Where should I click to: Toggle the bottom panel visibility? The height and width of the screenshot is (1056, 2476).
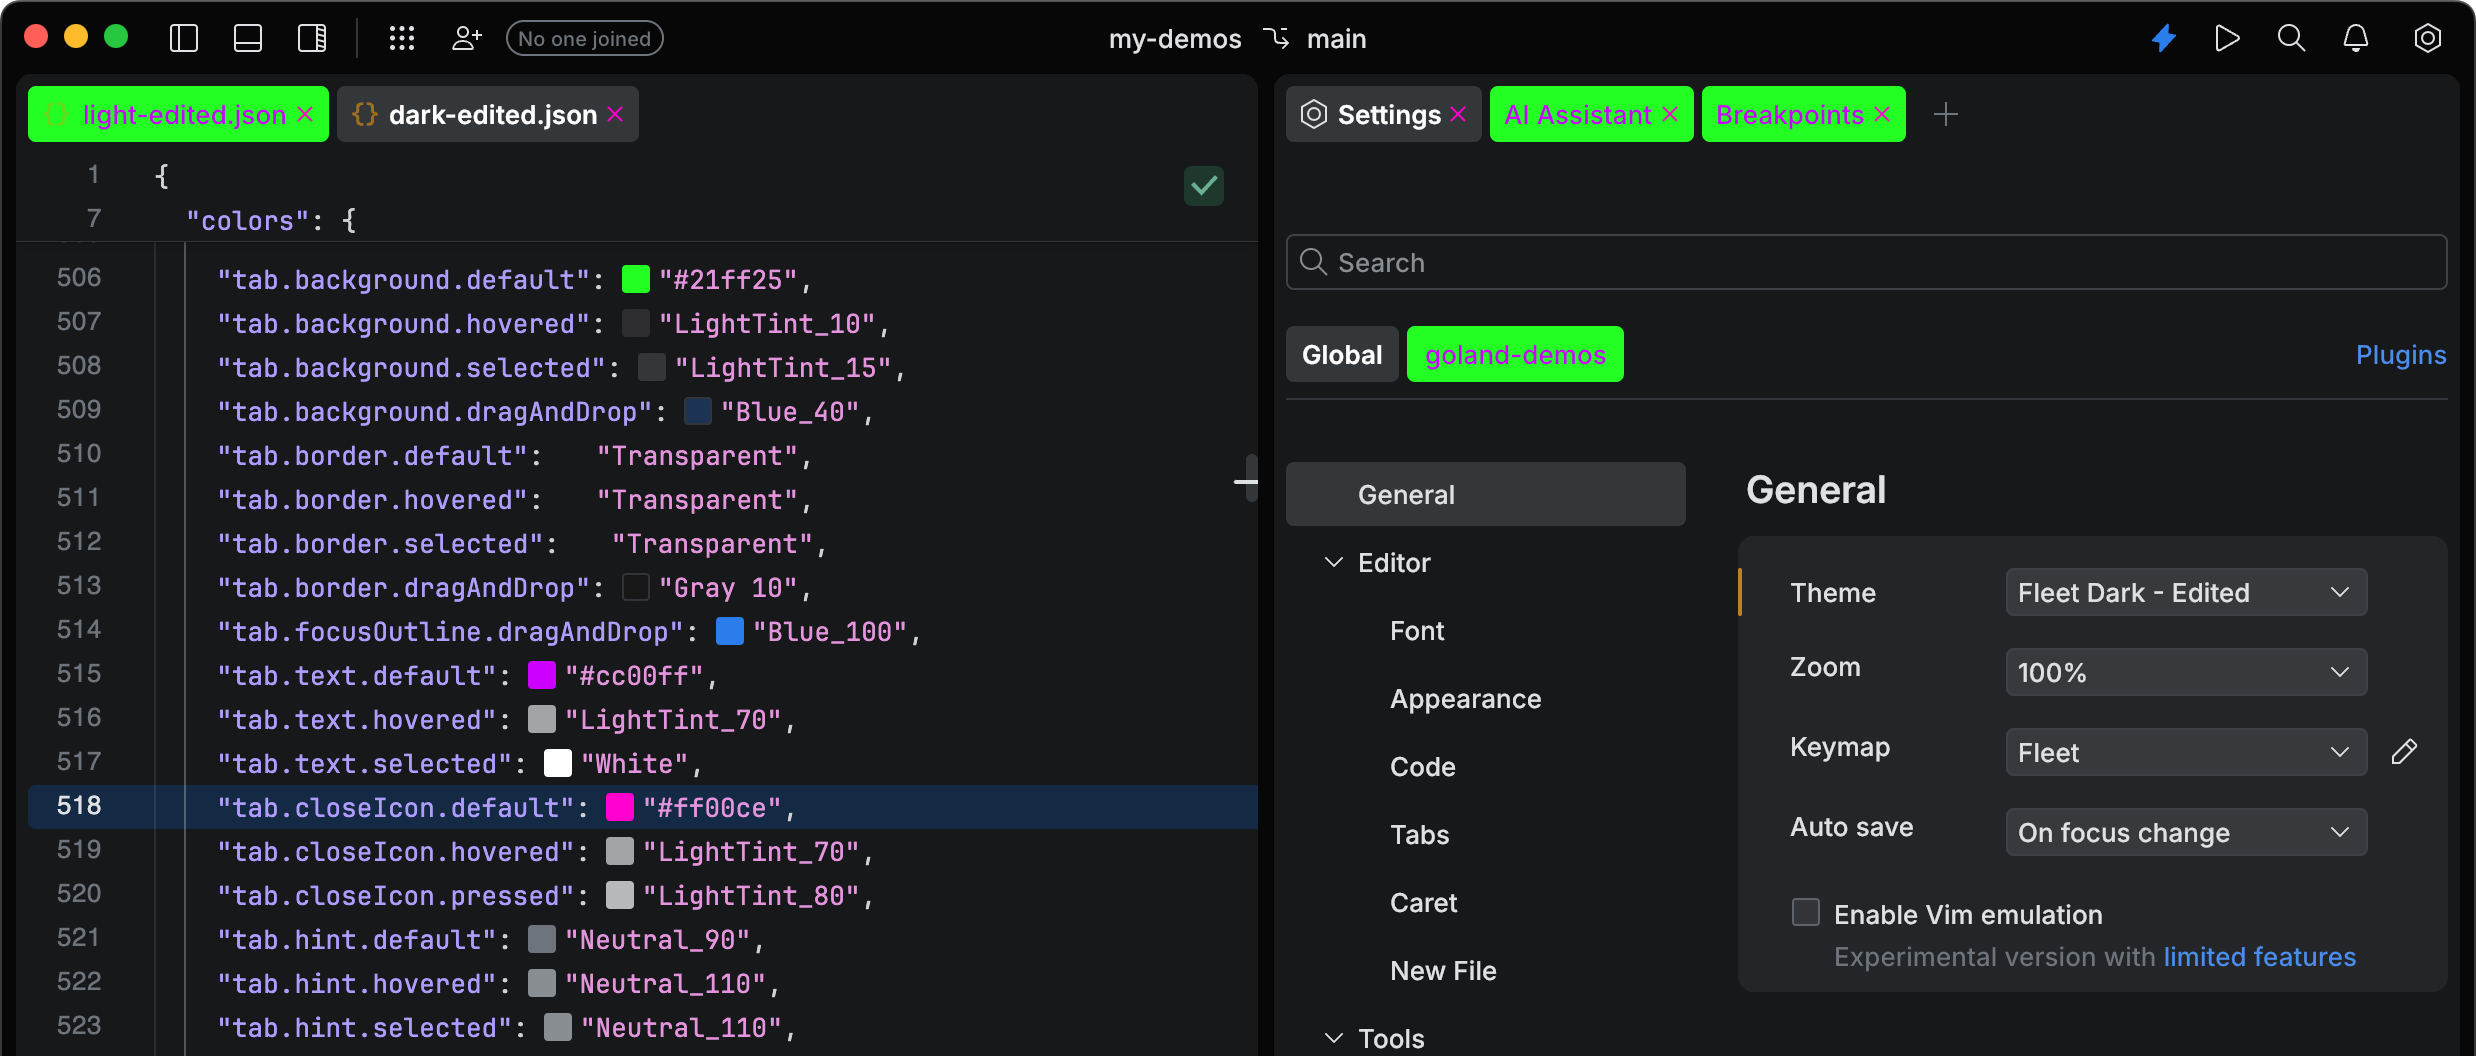[x=247, y=38]
